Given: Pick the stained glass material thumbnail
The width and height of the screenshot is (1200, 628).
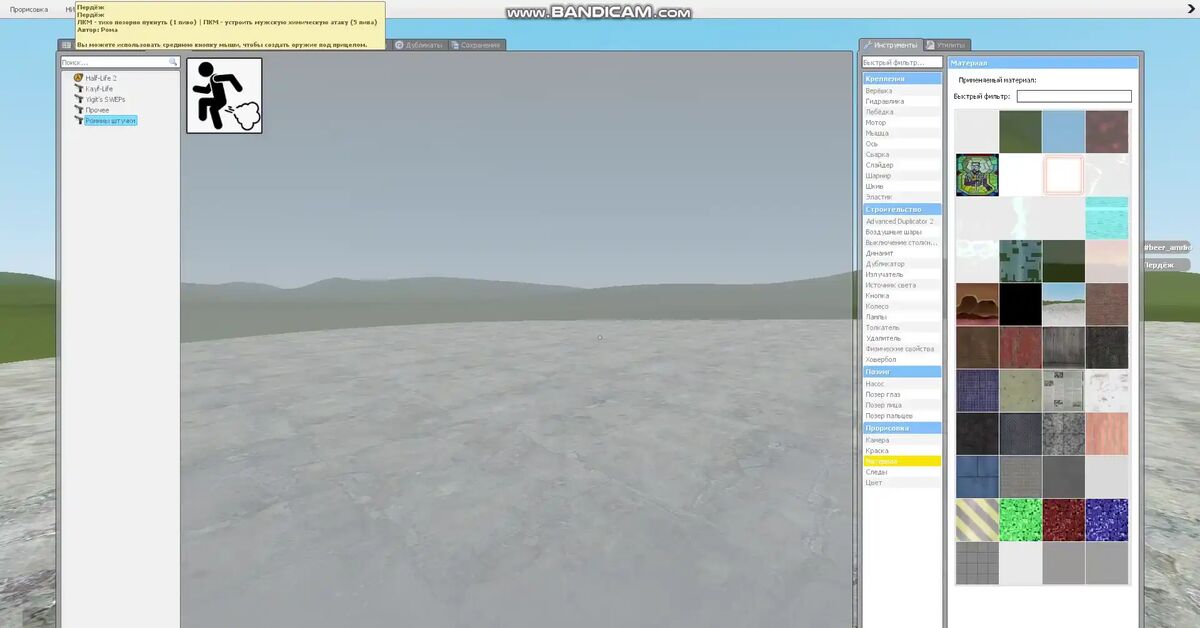Looking at the screenshot, I should coord(977,175).
